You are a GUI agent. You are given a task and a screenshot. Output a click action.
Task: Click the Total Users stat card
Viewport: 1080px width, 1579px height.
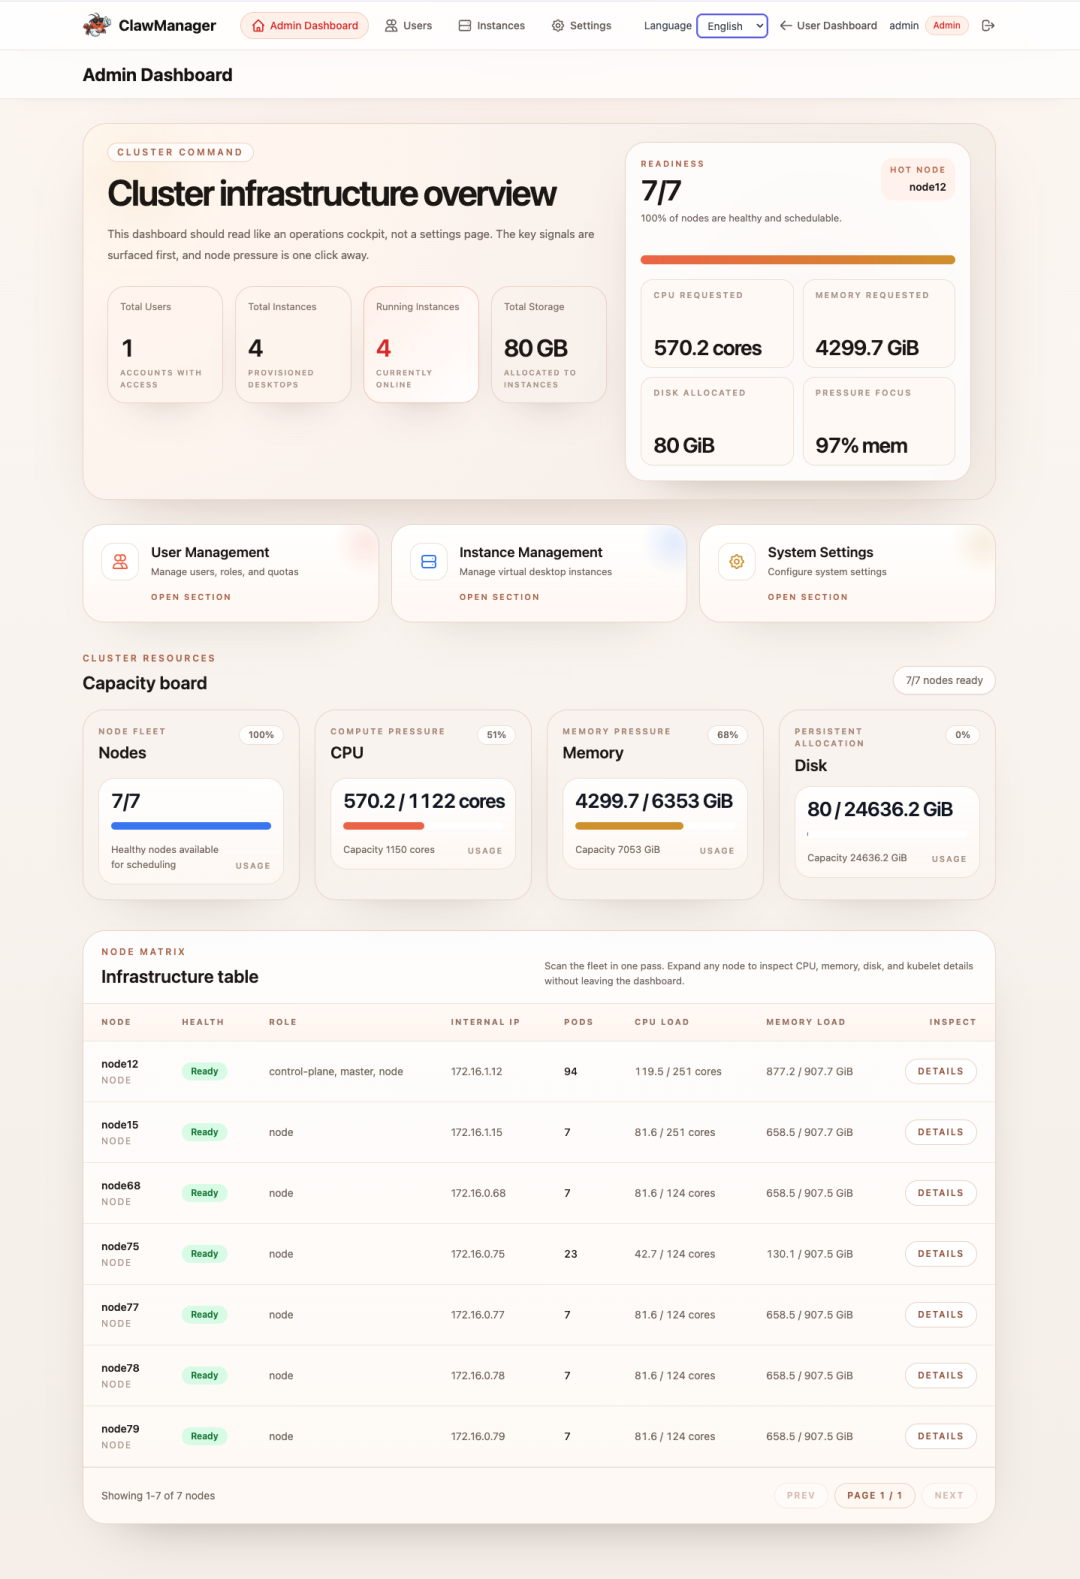coord(165,345)
